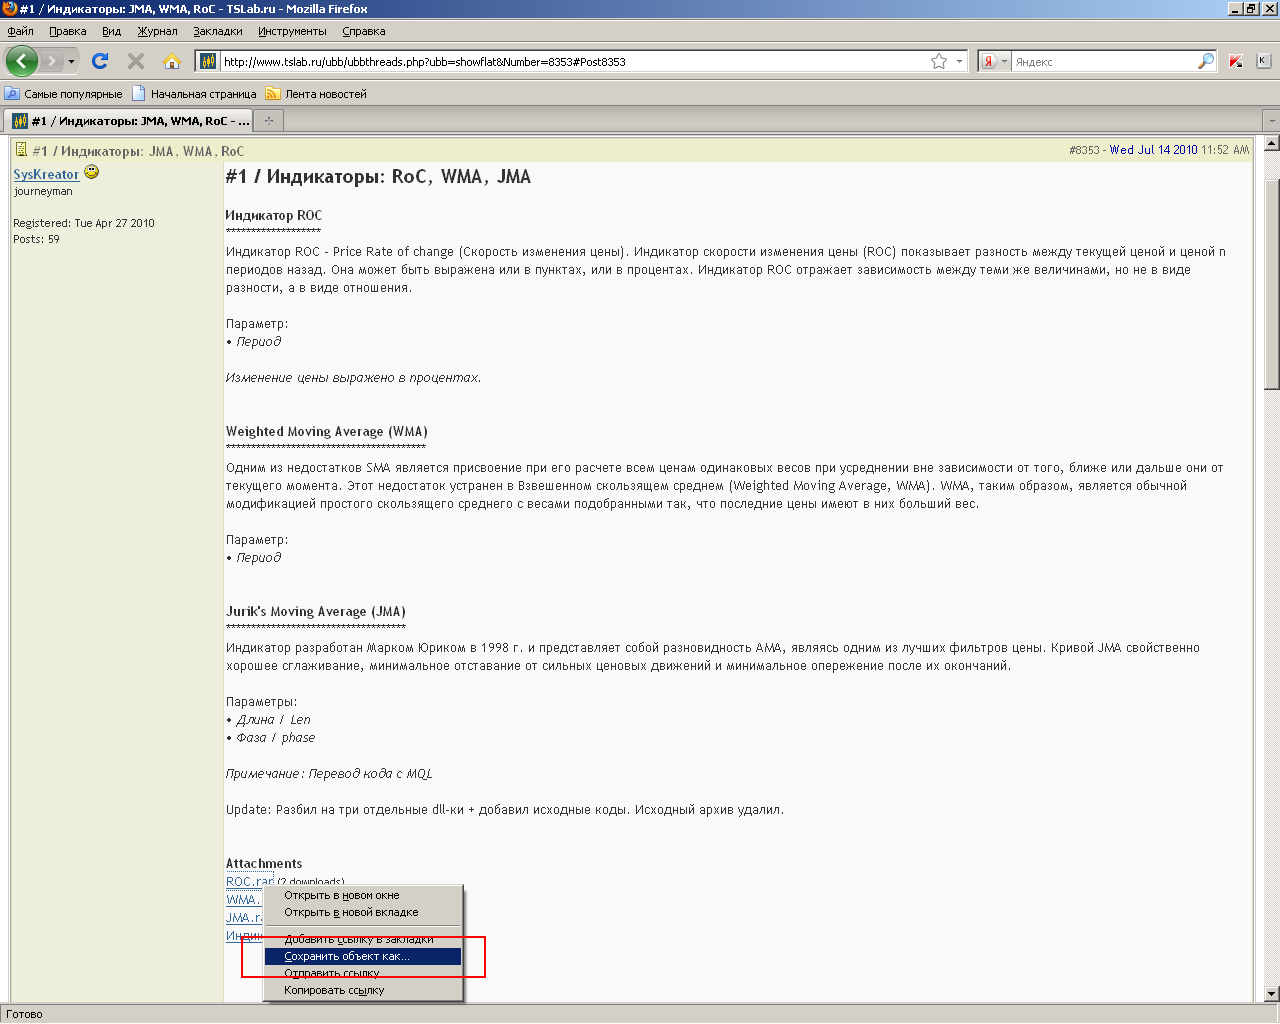Click the ROC.rar attachment link
This screenshot has width=1280, height=1024.
point(249,881)
